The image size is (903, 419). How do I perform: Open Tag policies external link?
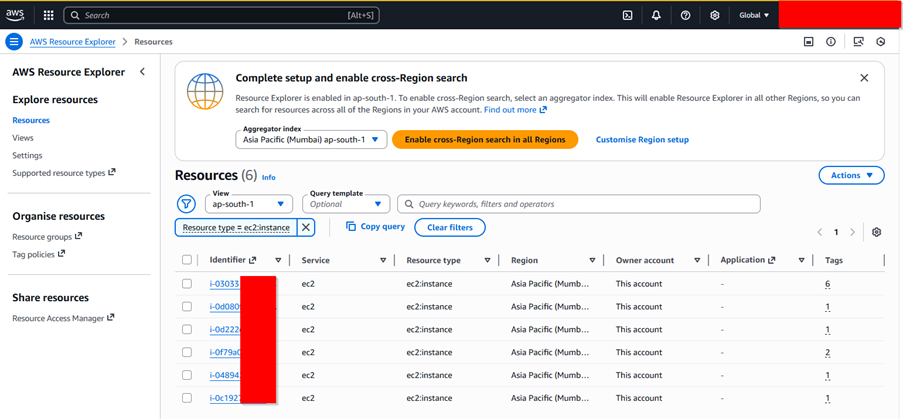[x=39, y=254]
